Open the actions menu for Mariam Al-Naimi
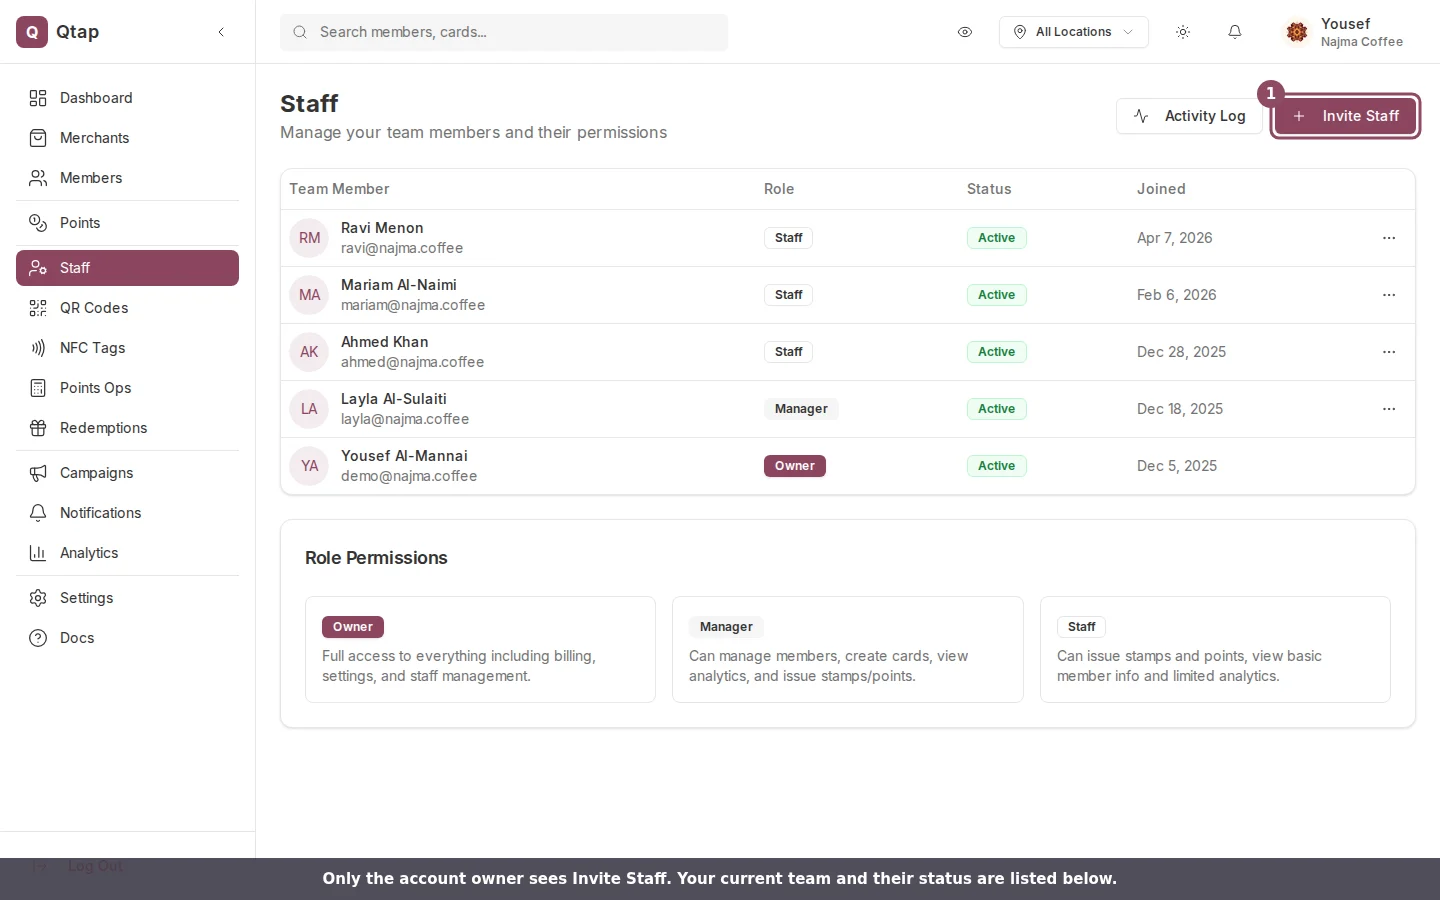The image size is (1440, 900). (x=1389, y=295)
